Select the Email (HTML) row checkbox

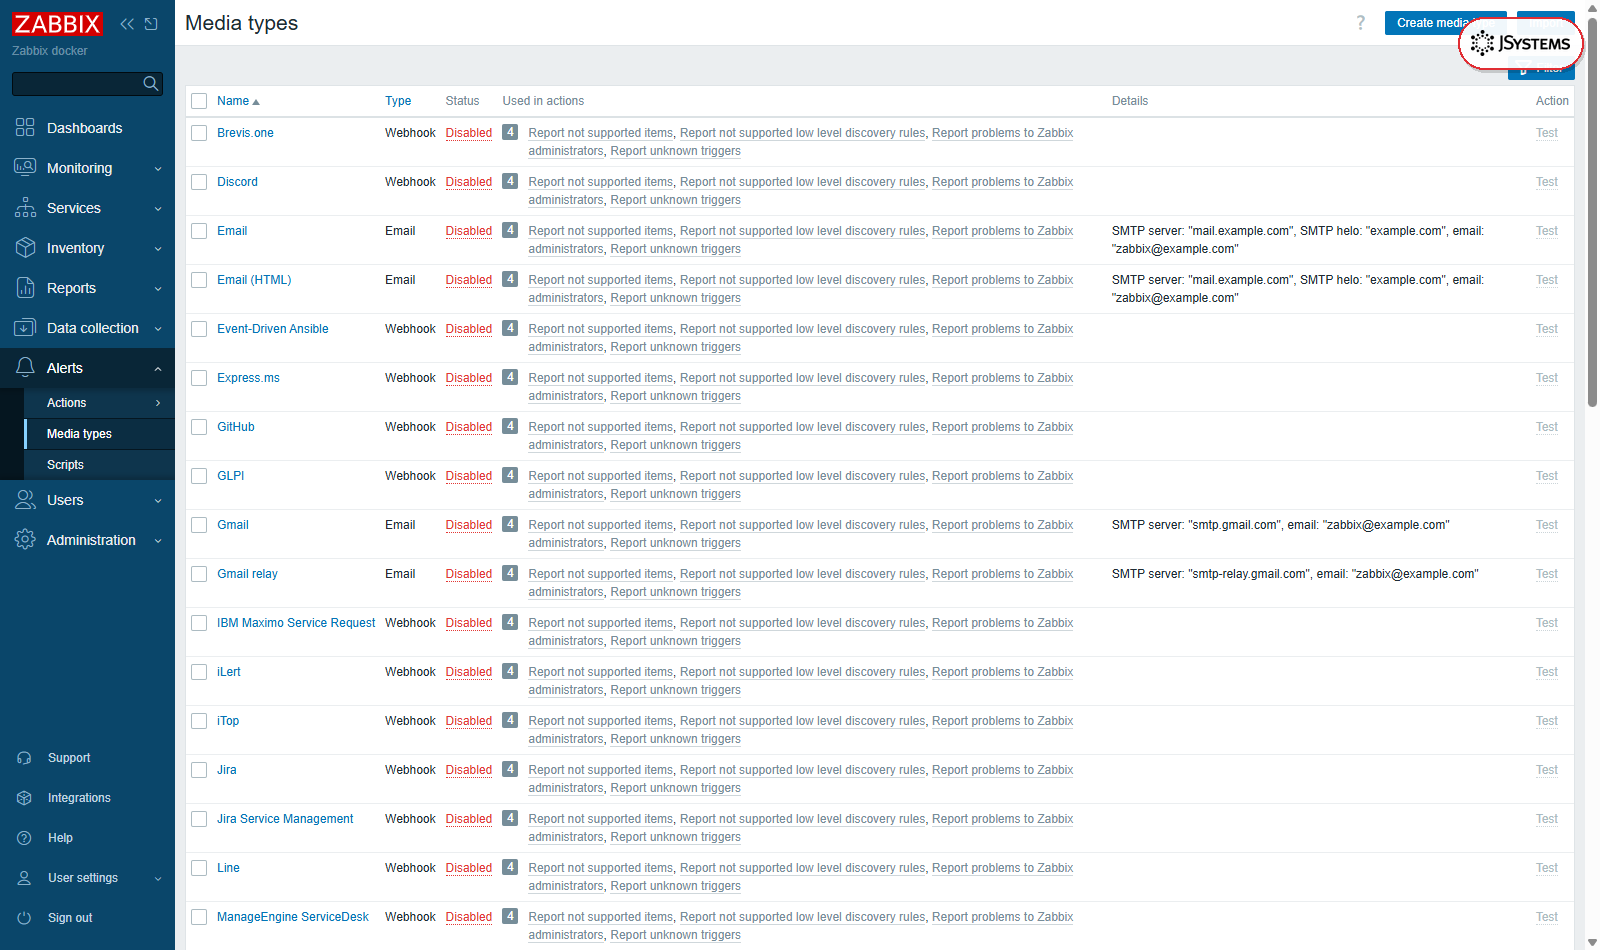tap(199, 280)
